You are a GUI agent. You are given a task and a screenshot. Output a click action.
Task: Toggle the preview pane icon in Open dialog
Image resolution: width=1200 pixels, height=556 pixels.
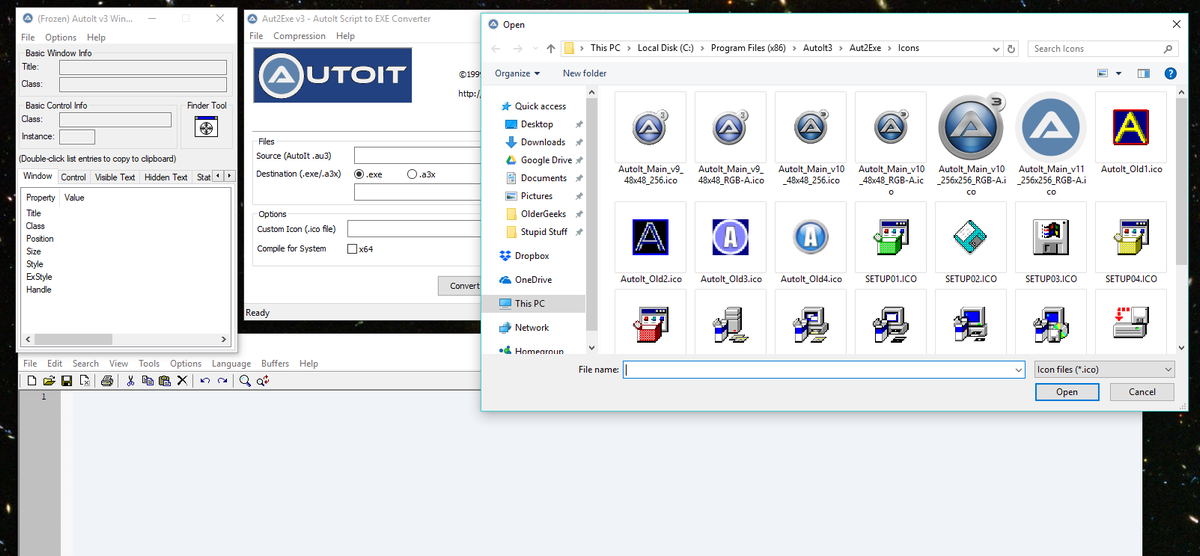click(x=1144, y=73)
